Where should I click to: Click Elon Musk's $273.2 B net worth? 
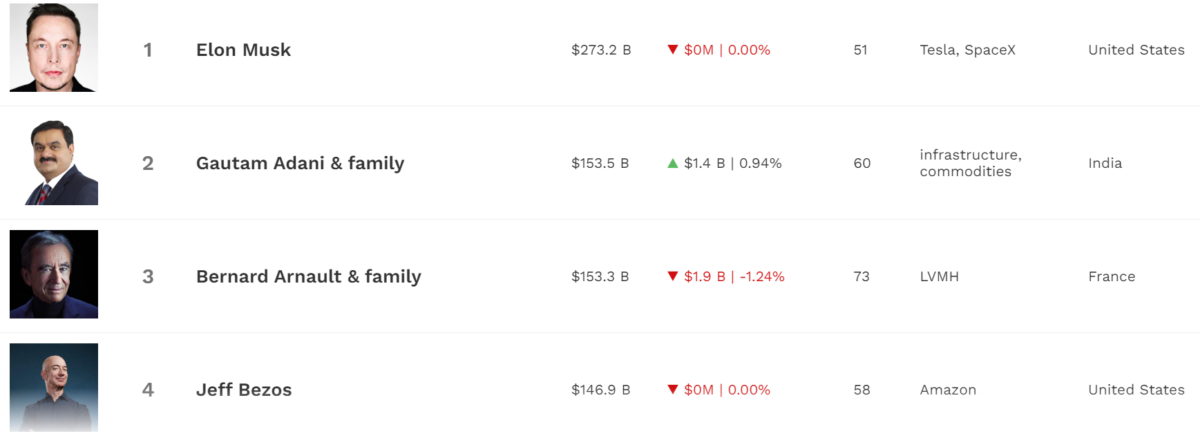(601, 50)
